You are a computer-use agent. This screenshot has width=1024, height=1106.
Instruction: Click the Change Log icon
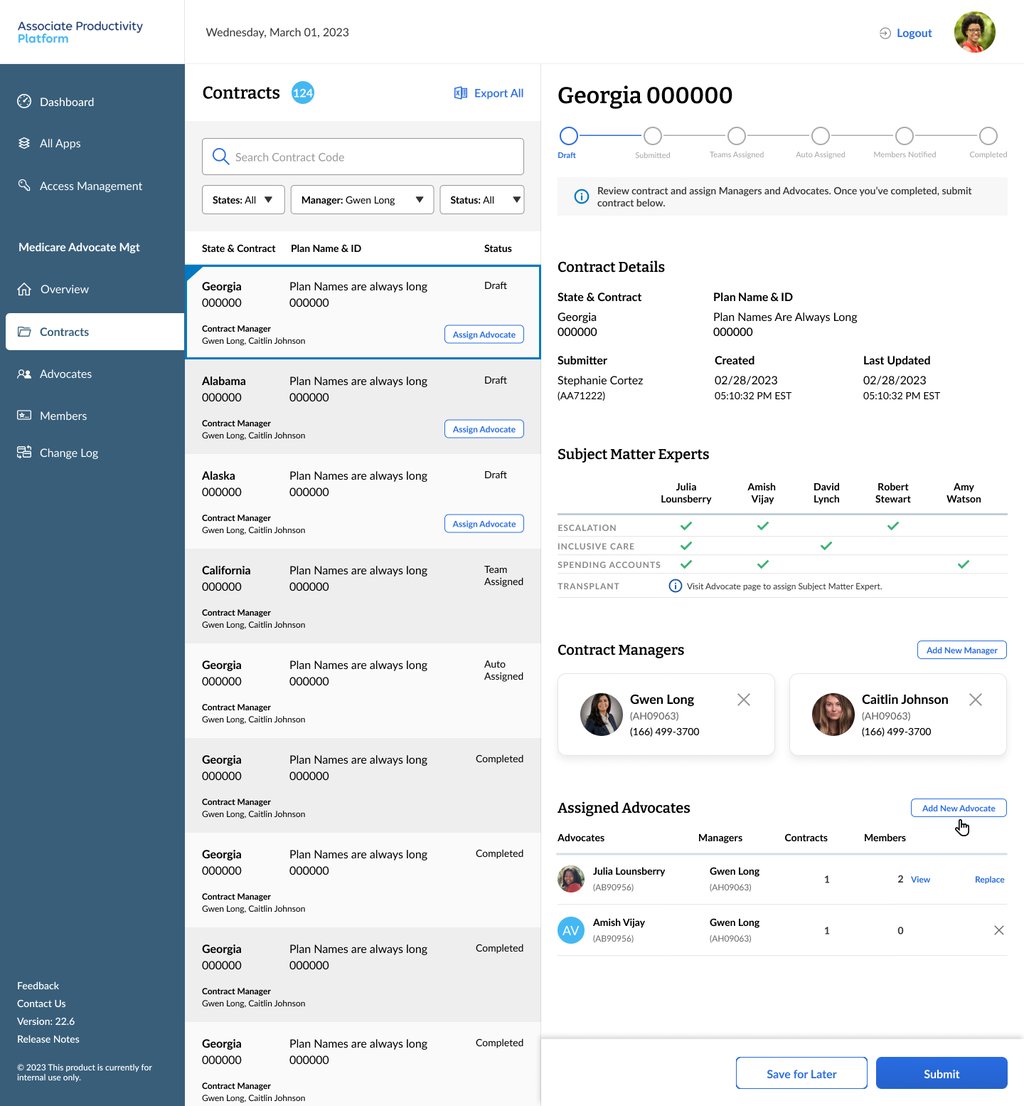tap(24, 452)
